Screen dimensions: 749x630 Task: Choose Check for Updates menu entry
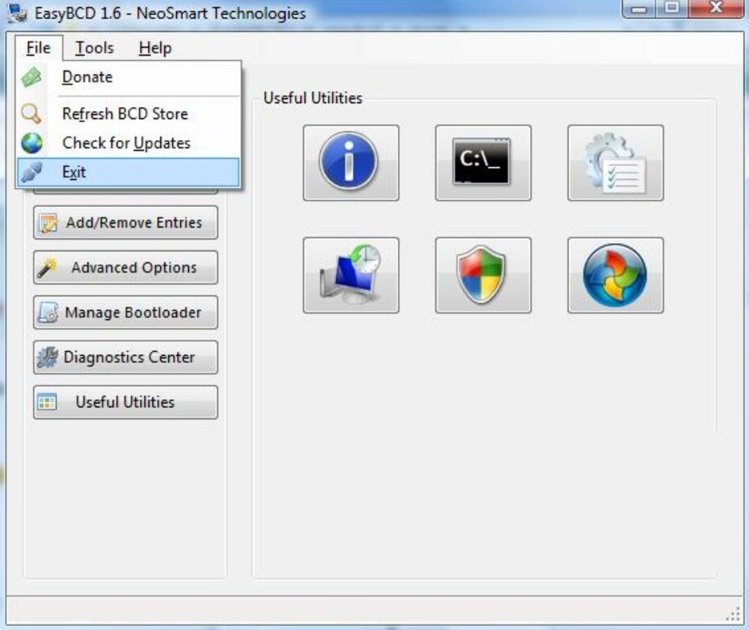126,143
